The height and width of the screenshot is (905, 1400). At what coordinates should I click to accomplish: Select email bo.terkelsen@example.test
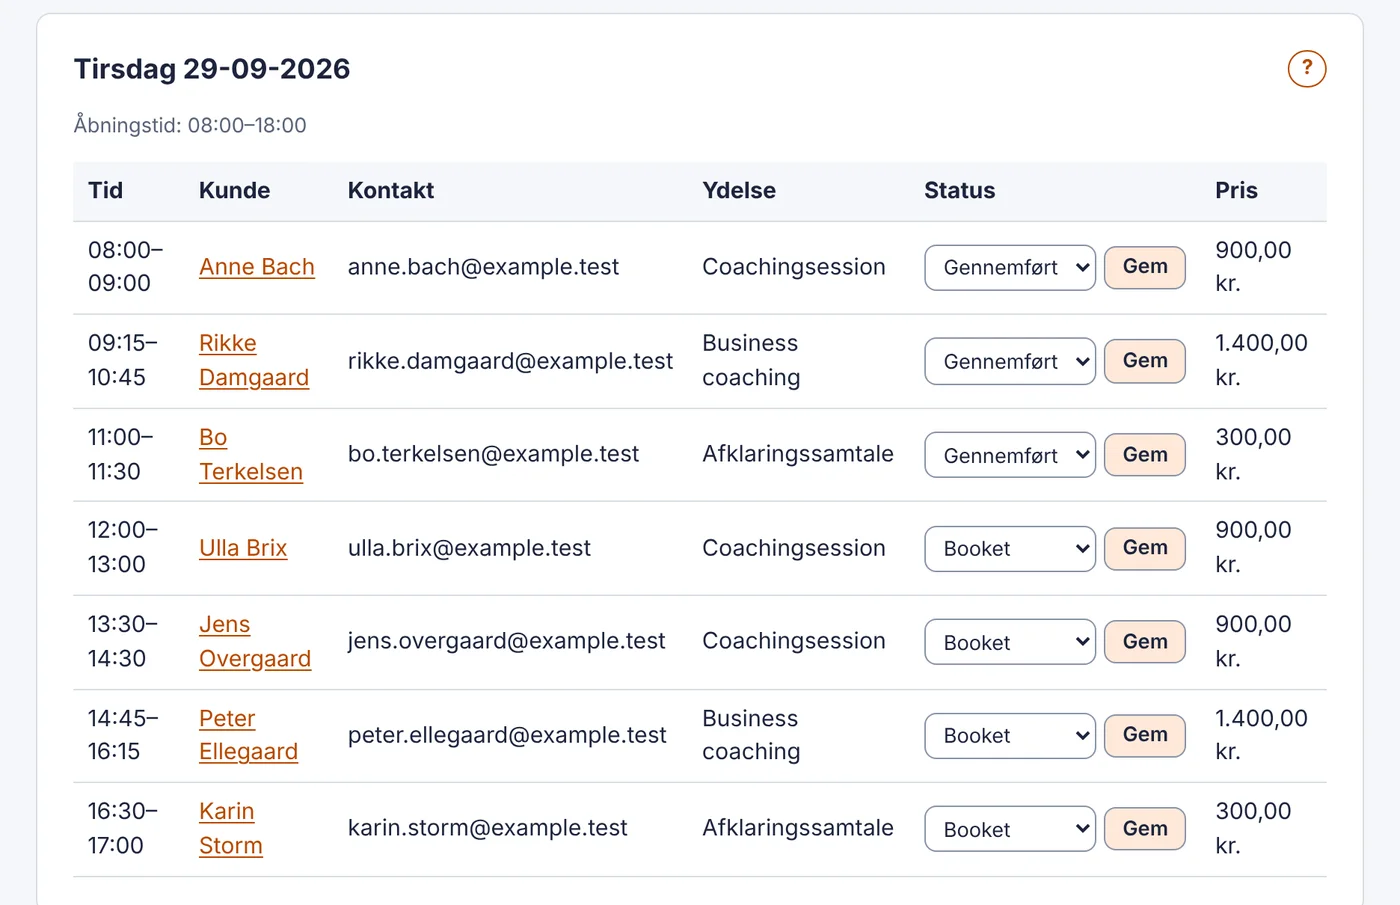[493, 454]
